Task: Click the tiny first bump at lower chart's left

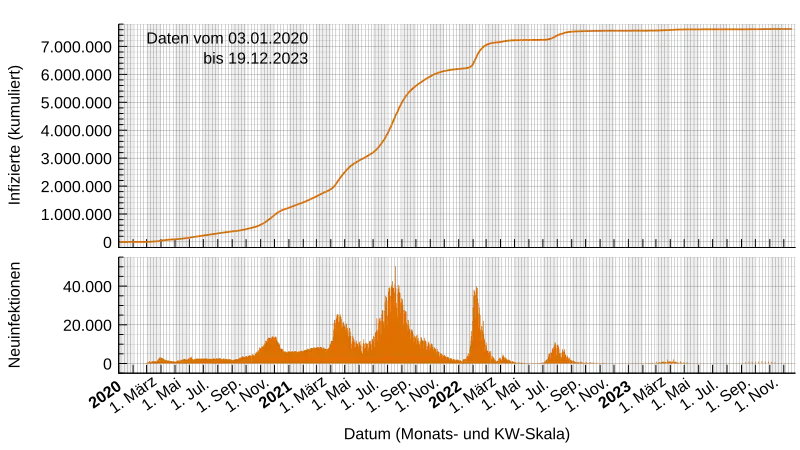Action: coord(160,359)
